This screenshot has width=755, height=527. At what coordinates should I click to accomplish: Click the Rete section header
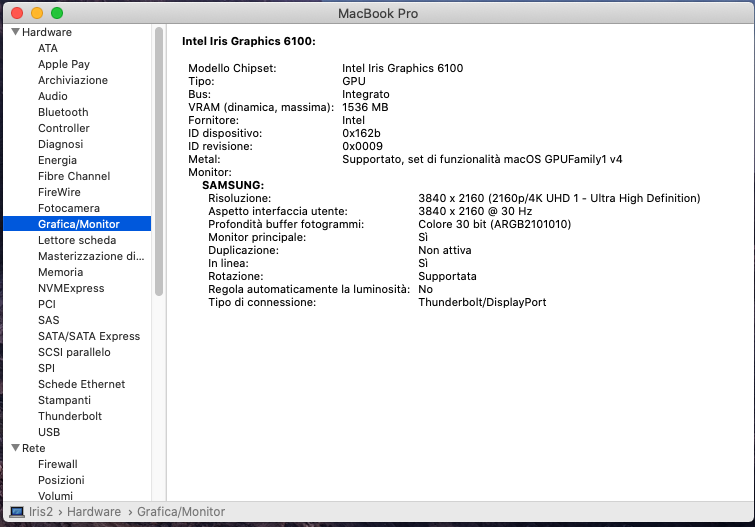(34, 448)
